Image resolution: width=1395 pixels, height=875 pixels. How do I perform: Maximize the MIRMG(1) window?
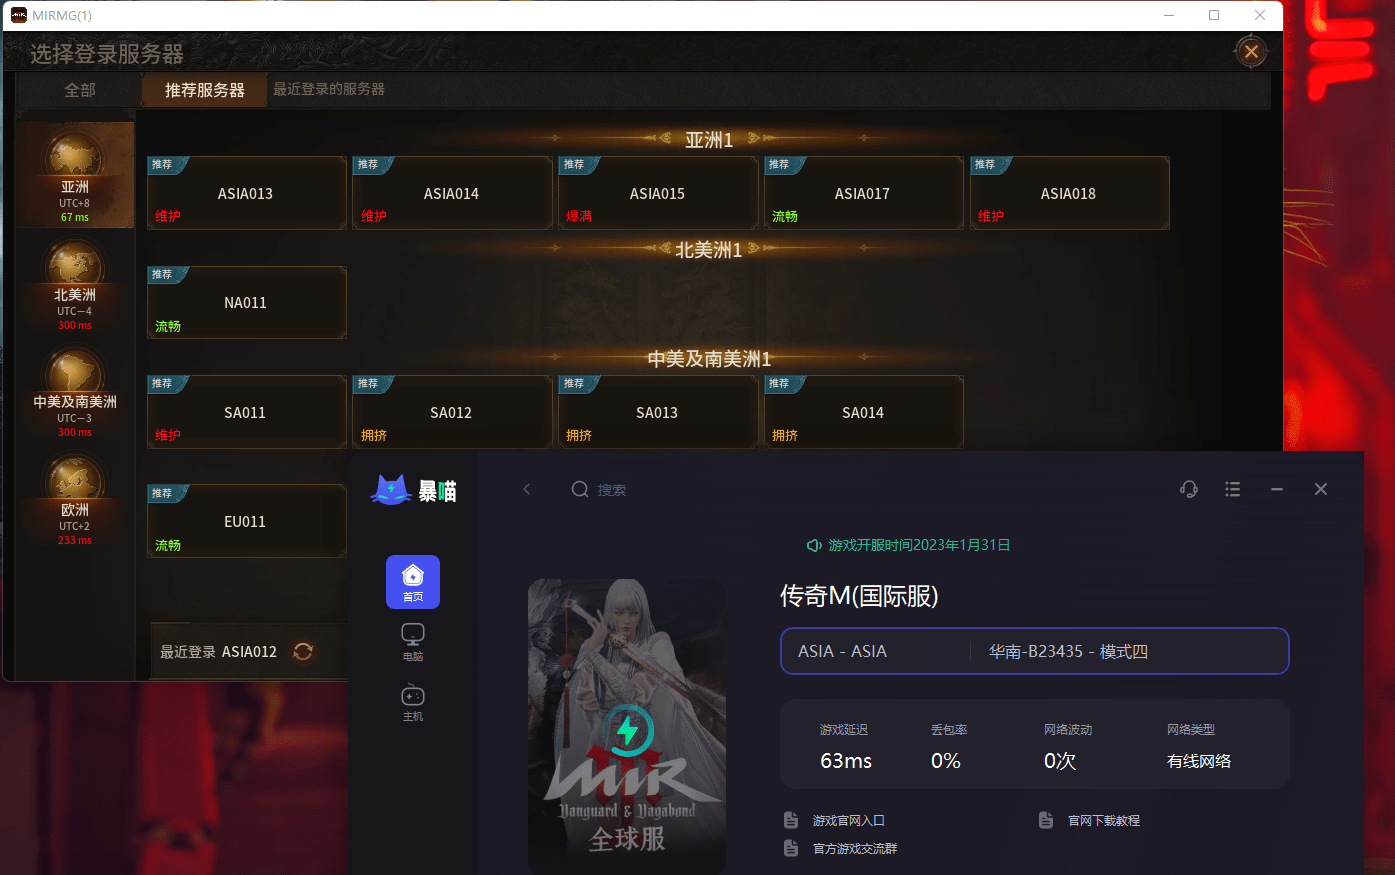[1214, 15]
